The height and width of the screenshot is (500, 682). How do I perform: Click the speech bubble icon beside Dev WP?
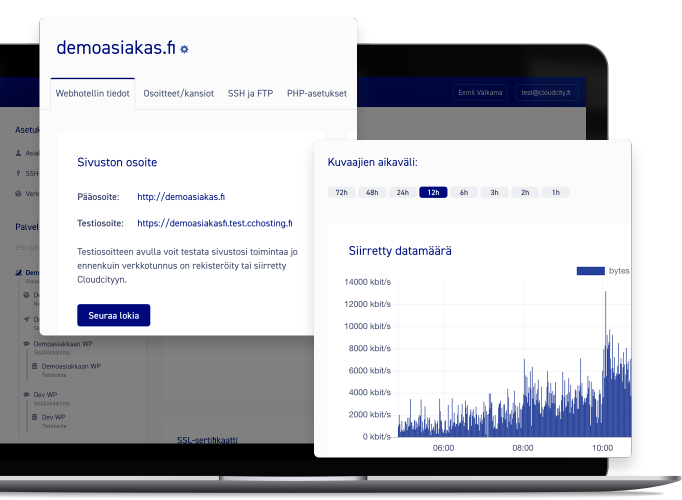pos(25,395)
